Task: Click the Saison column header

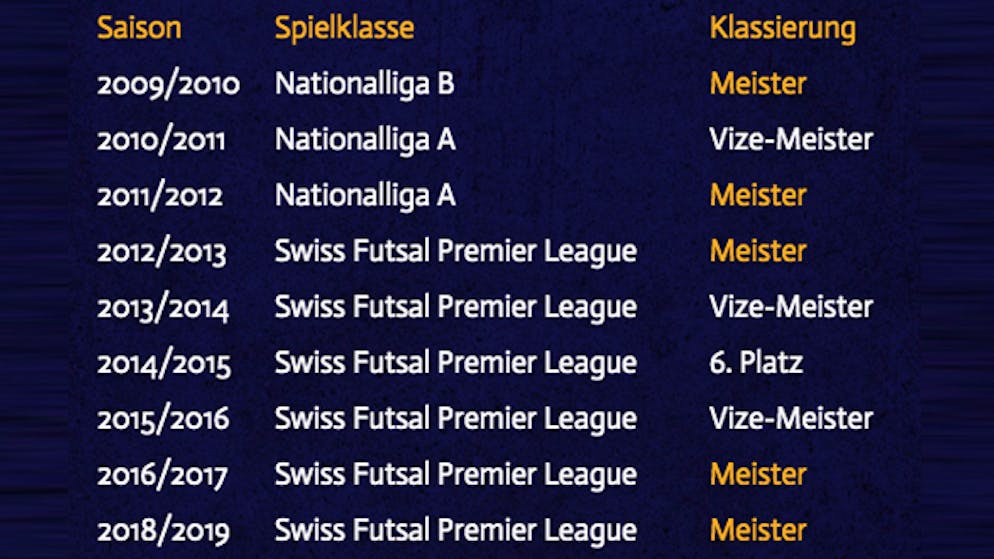Action: point(139,28)
